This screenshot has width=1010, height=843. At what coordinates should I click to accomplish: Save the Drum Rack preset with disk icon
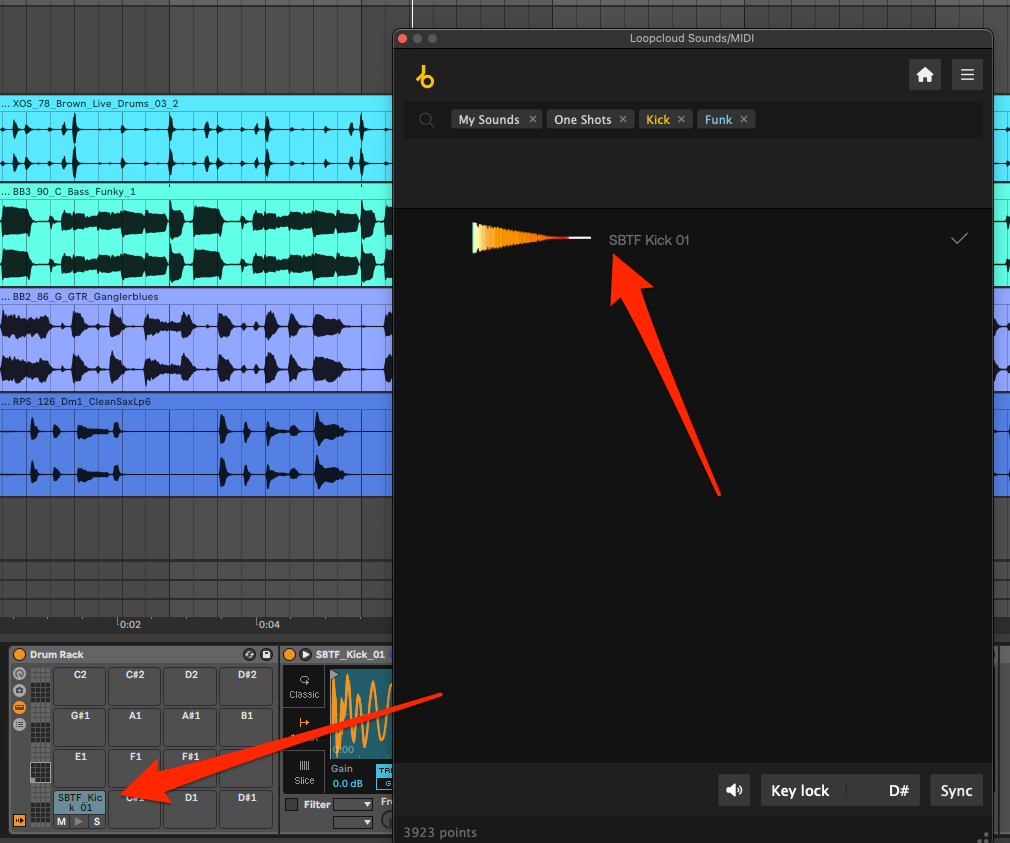click(266, 654)
